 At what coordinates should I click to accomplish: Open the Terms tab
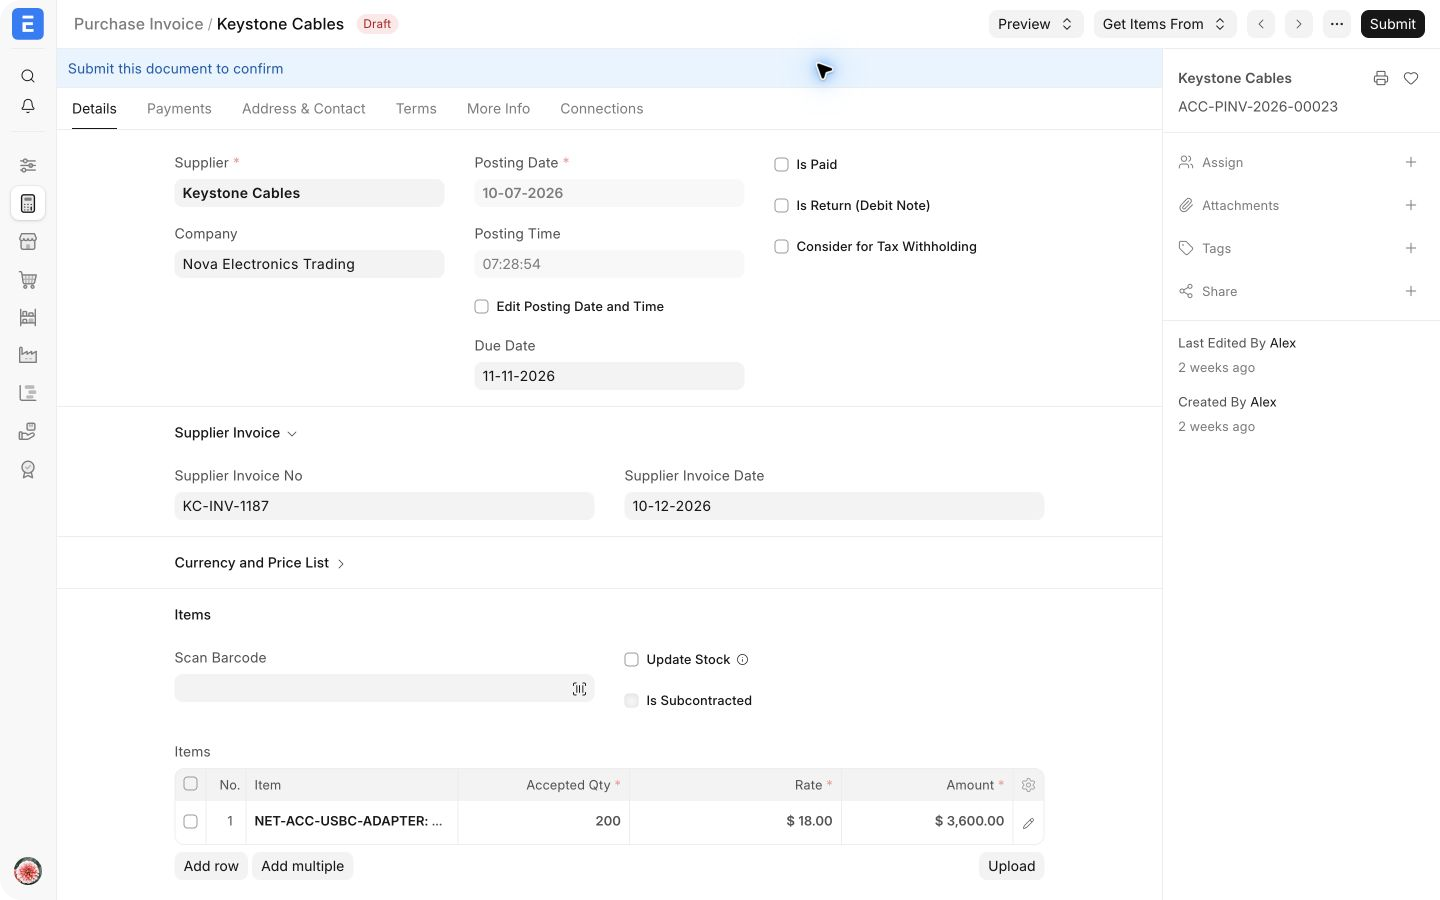coord(416,109)
